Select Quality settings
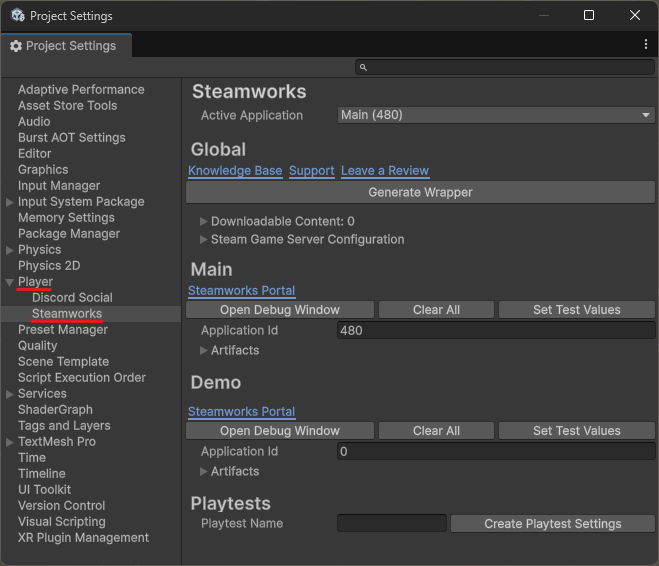The image size is (659, 566). pyautogui.click(x=37, y=345)
